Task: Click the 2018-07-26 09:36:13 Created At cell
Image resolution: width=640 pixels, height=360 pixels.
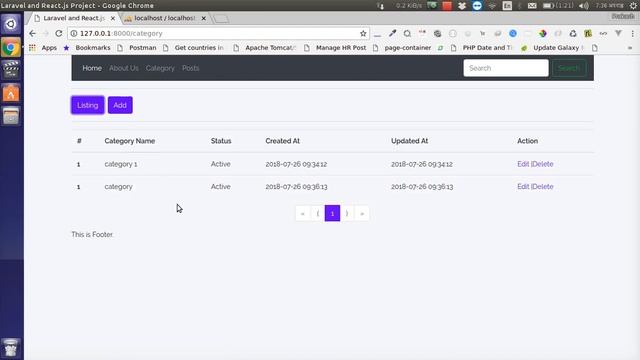Action: (296, 187)
